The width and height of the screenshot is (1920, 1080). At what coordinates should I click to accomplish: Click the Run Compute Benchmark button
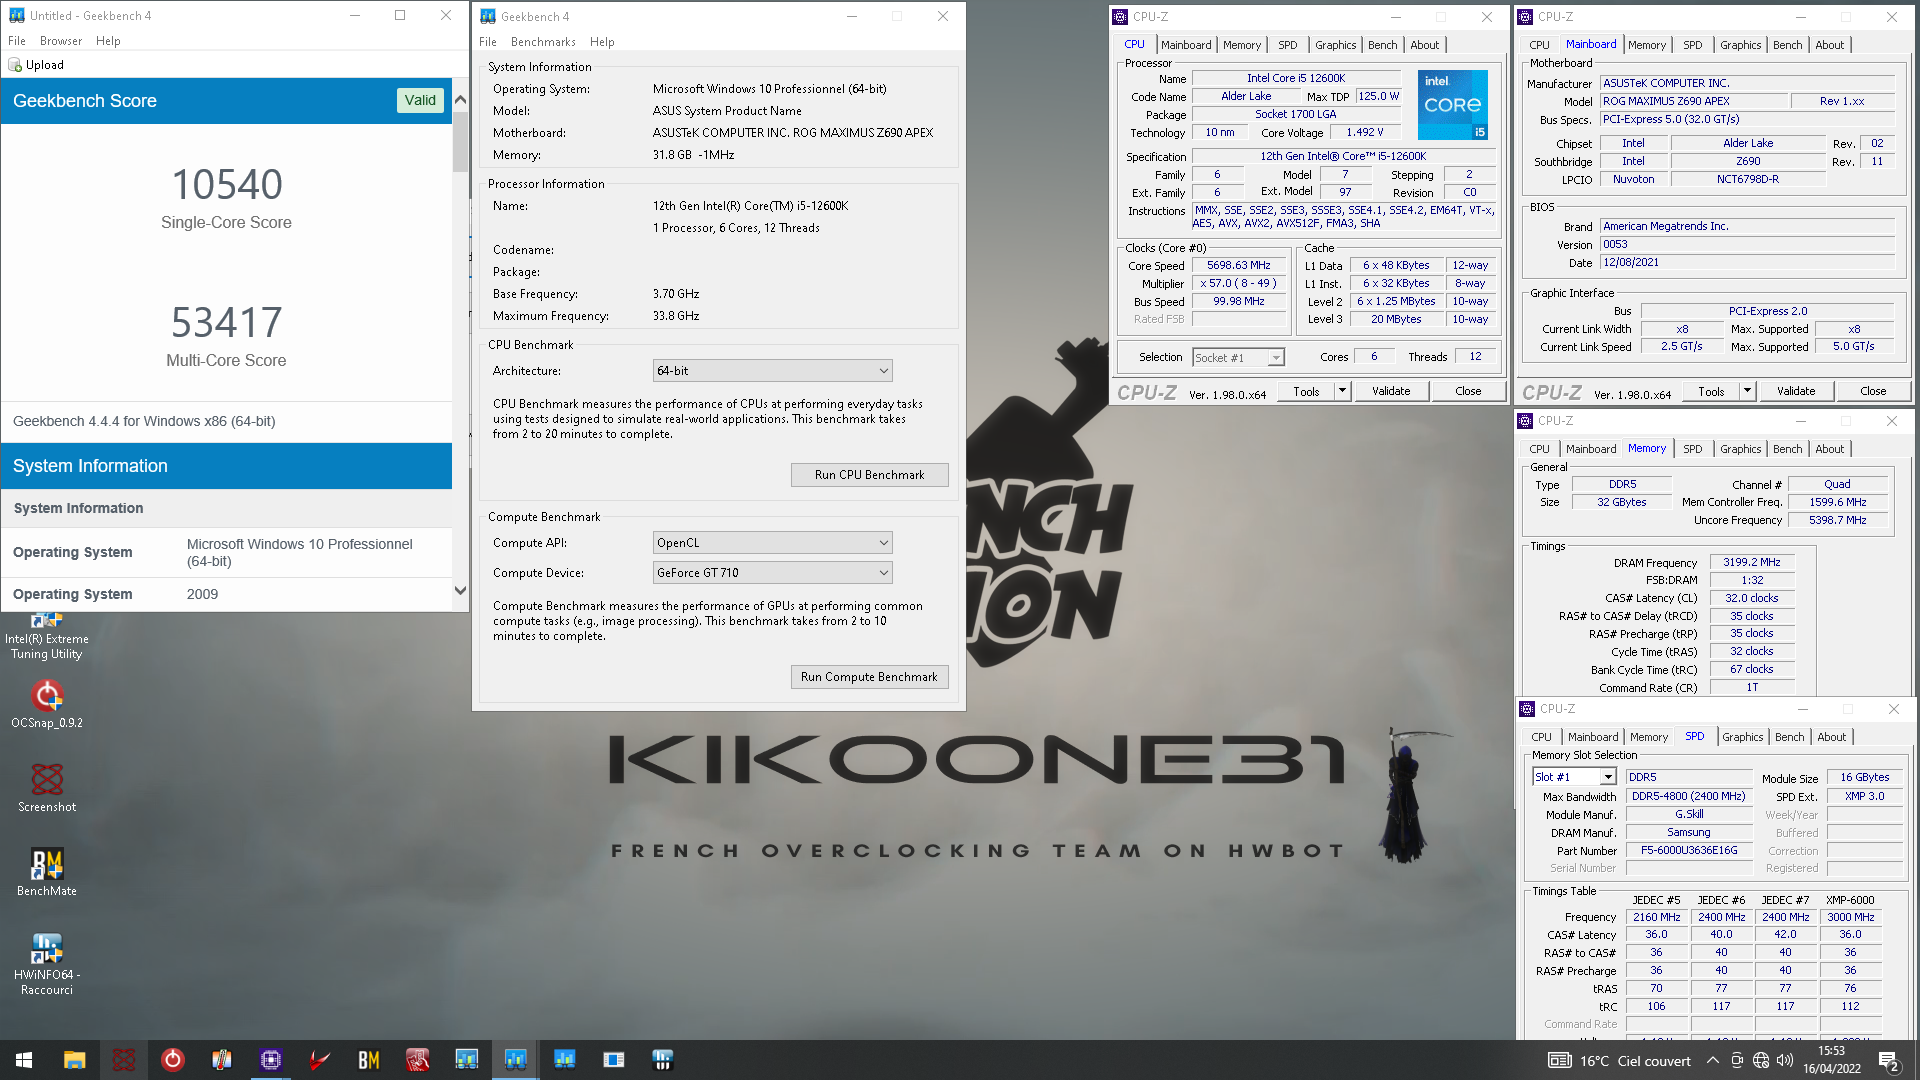[869, 677]
